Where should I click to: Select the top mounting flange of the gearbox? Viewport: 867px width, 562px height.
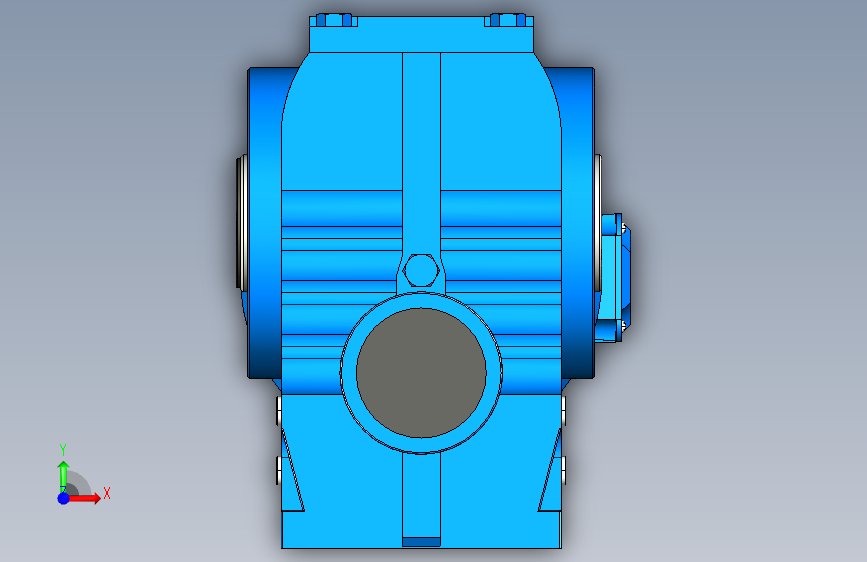tap(421, 34)
